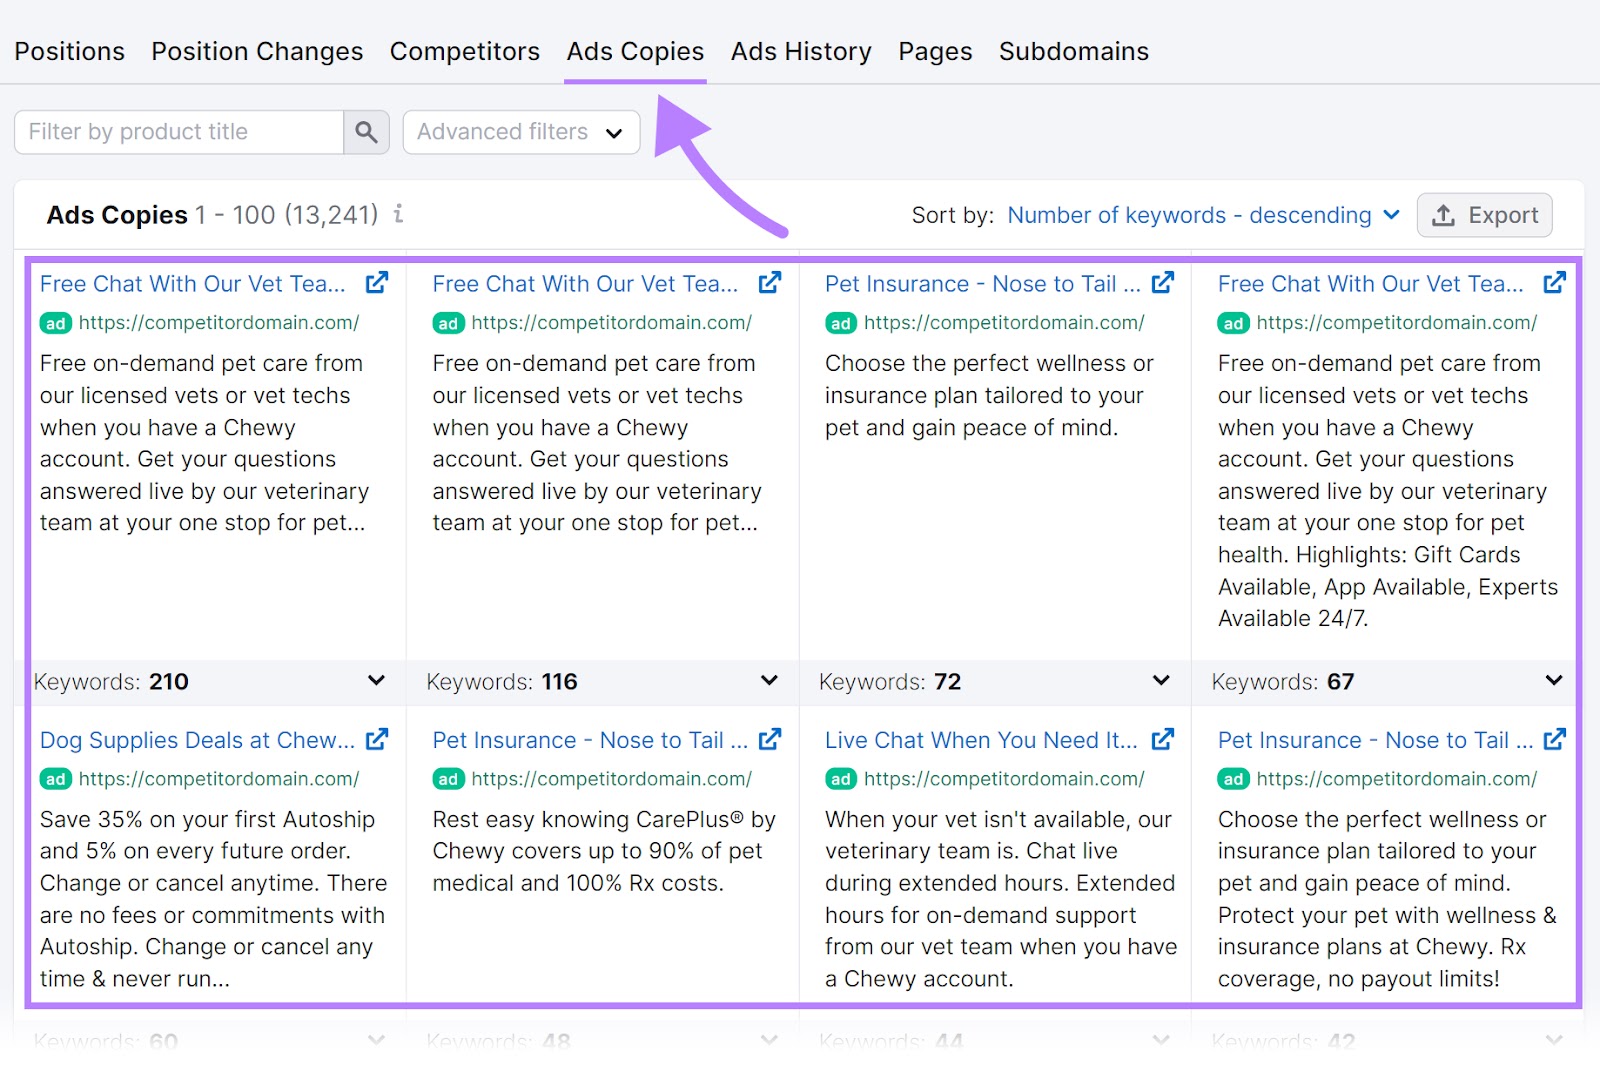1600x1065 pixels.
Task: Open Live Chat When You Need It ad externally
Action: (x=1163, y=739)
